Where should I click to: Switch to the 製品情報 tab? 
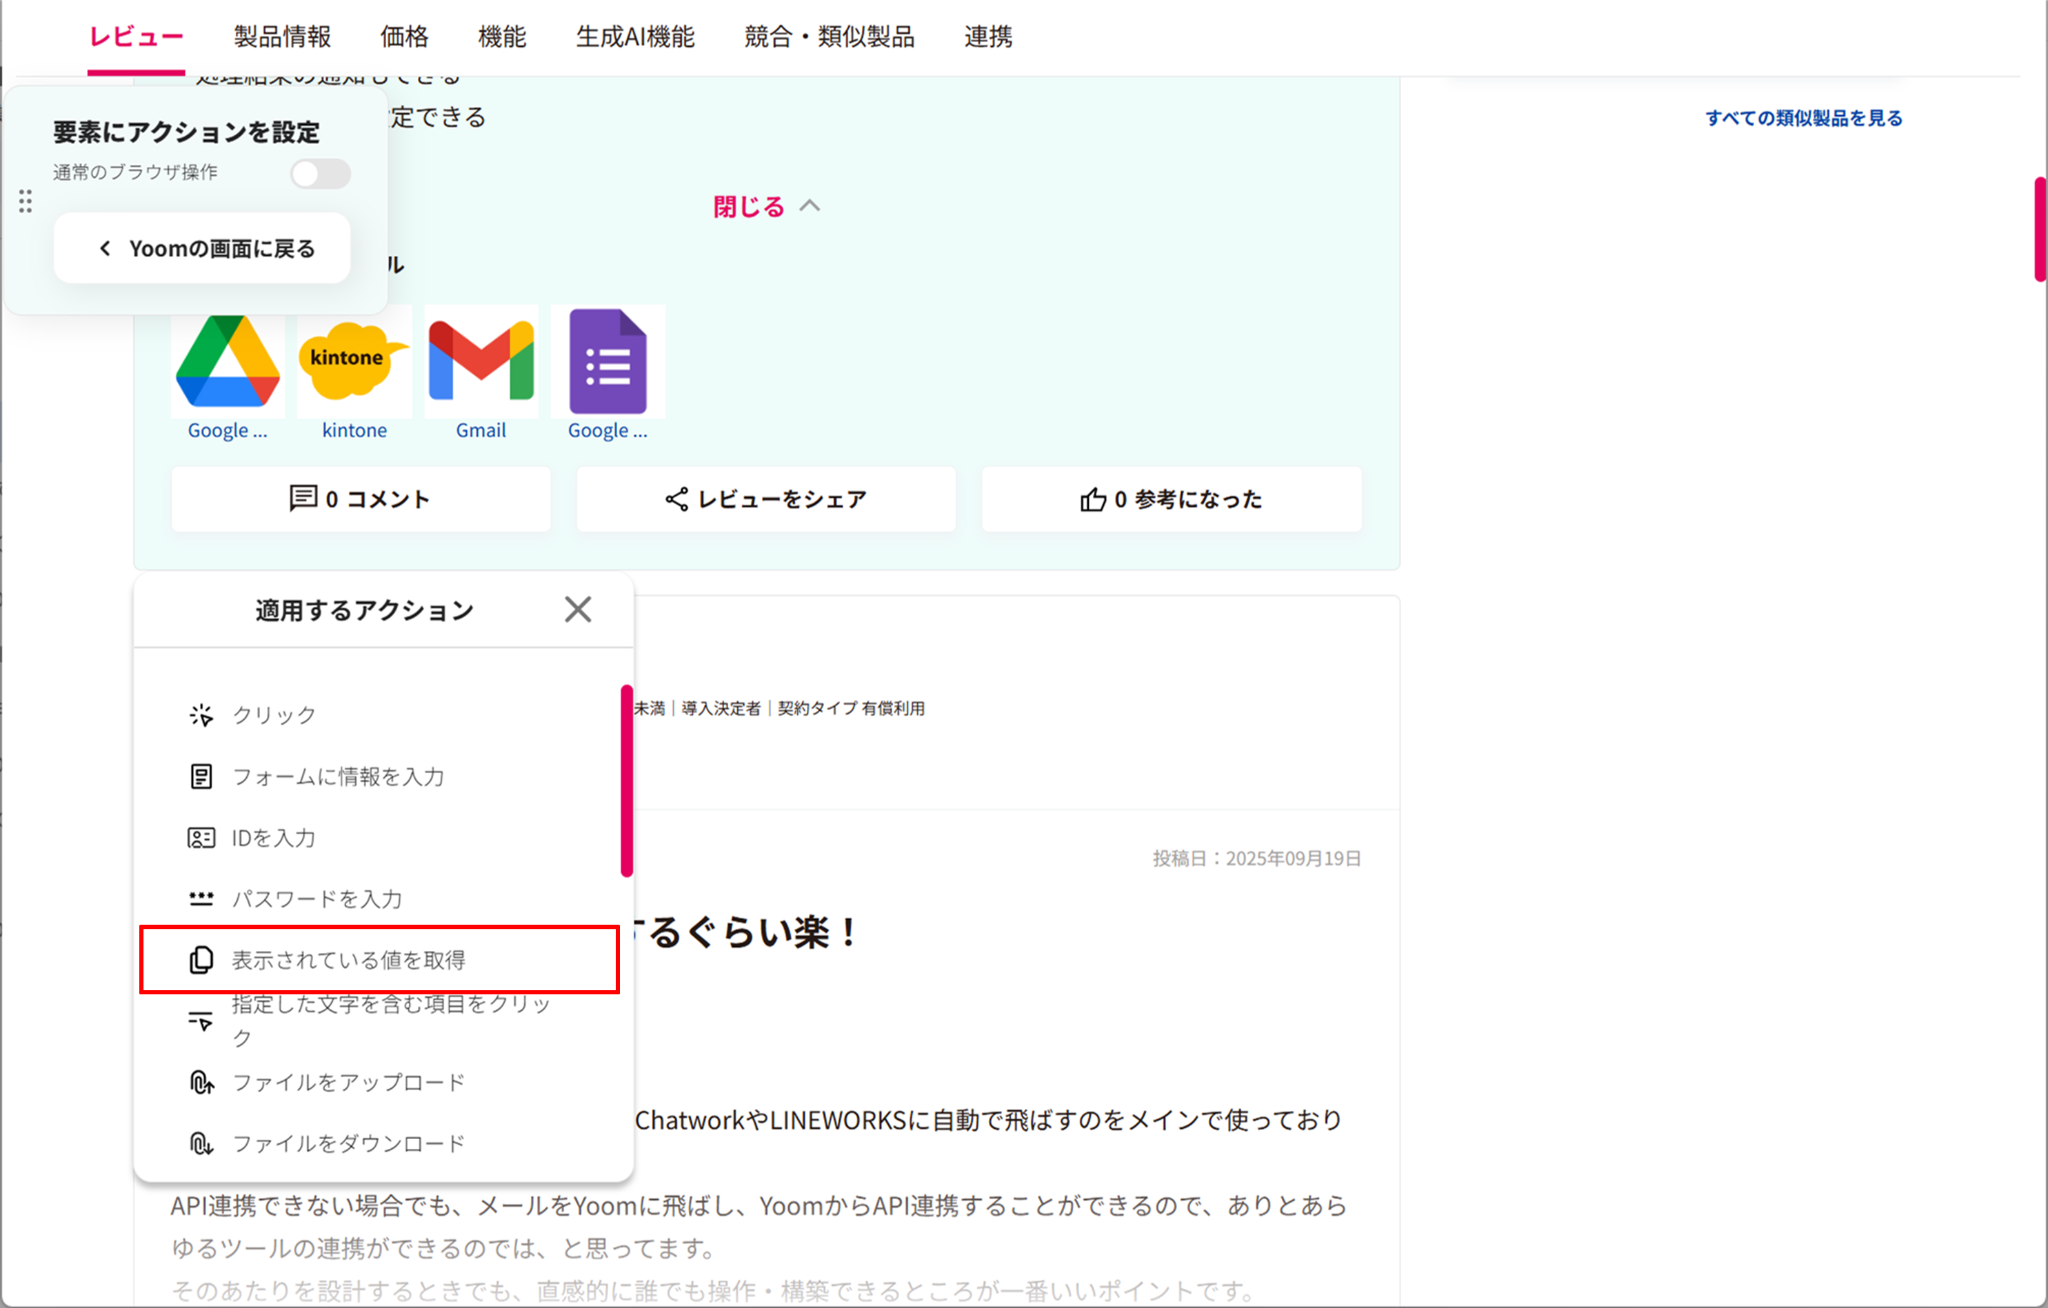point(282,37)
